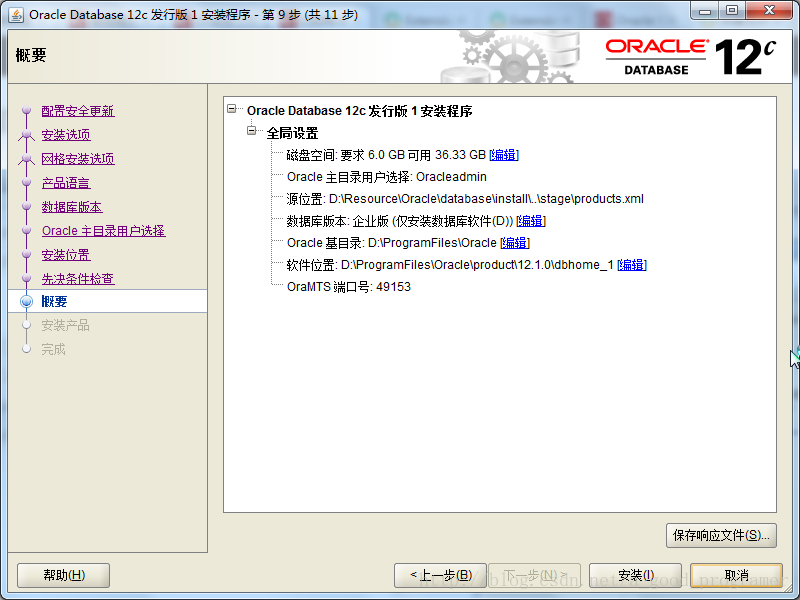Go to Oracle 主目录用户选择 step

104,231
